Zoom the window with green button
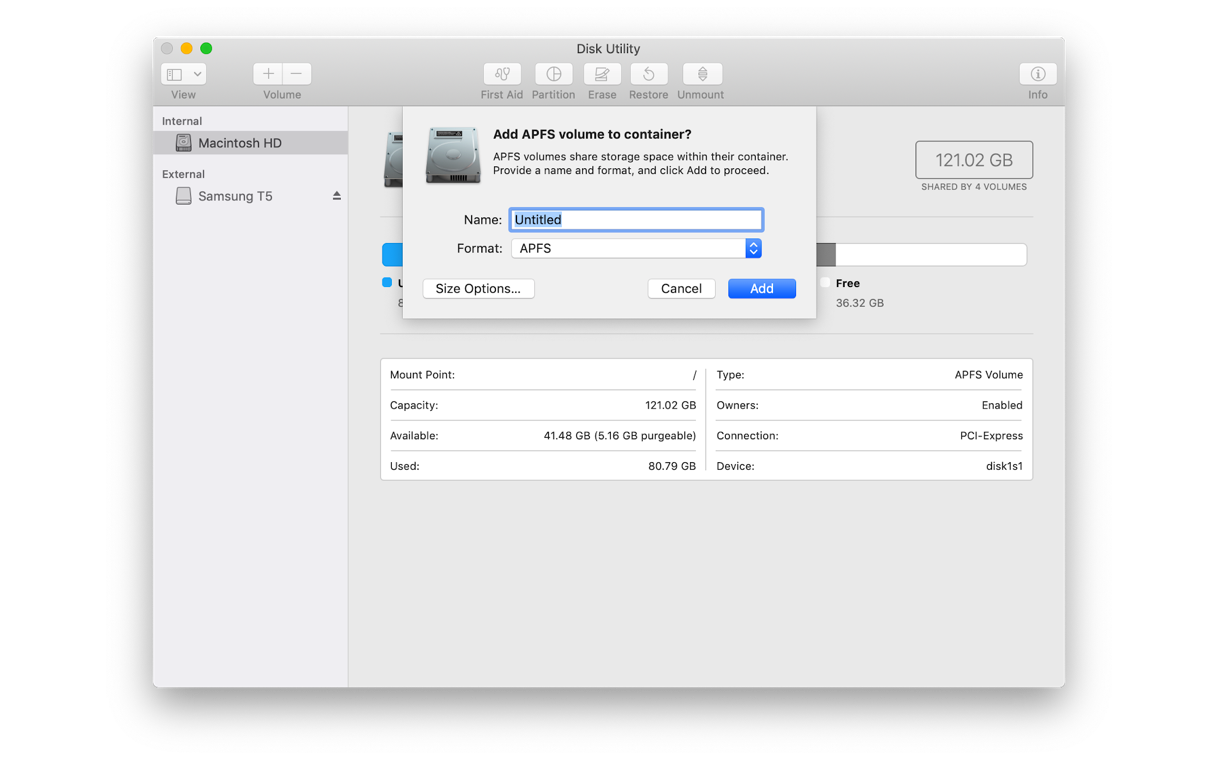 click(206, 48)
